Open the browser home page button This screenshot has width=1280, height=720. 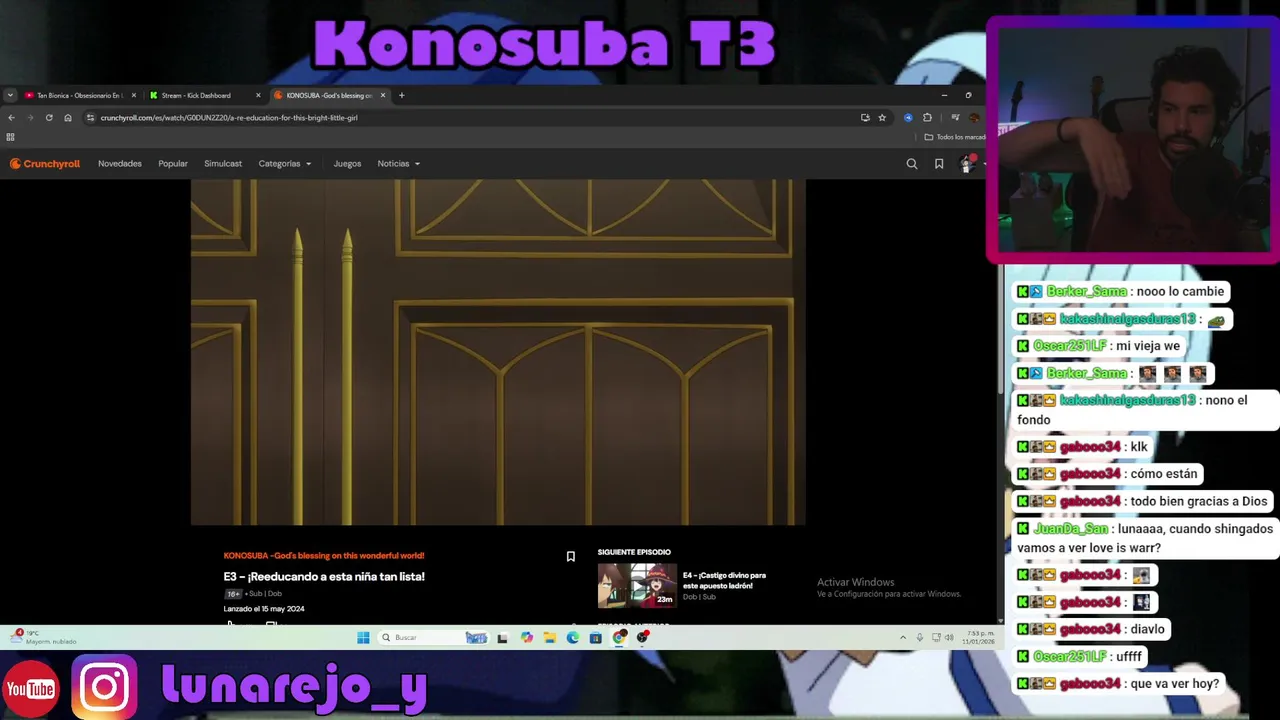(x=68, y=117)
